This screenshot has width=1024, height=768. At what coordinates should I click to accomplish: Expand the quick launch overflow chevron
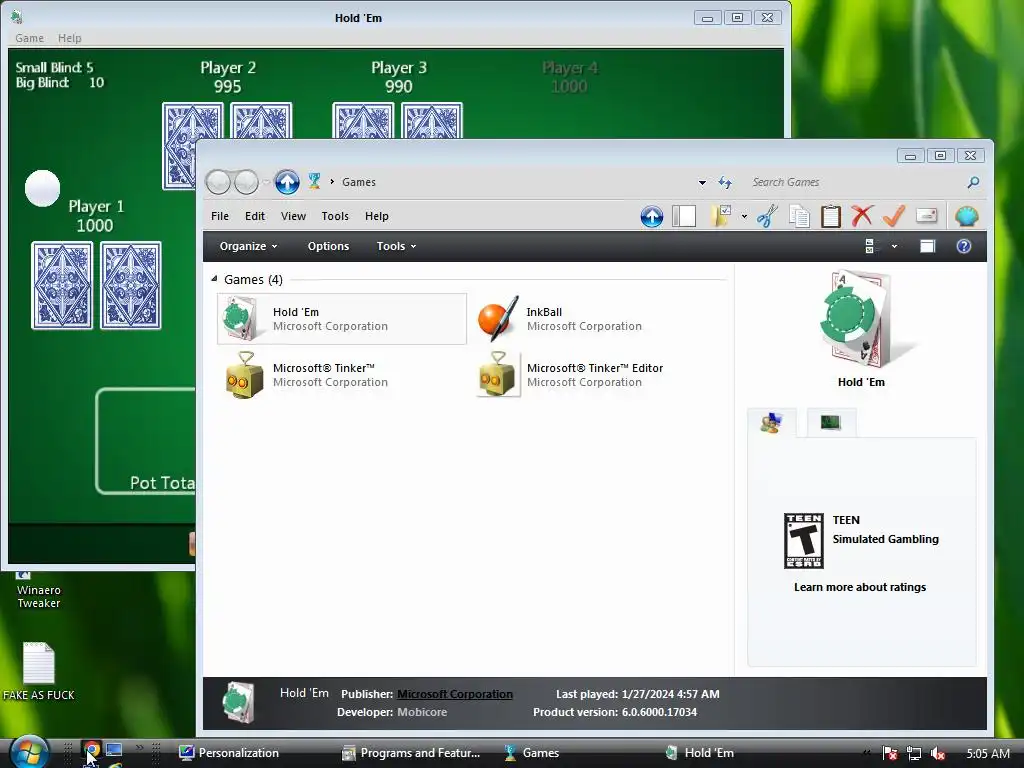pos(139,748)
